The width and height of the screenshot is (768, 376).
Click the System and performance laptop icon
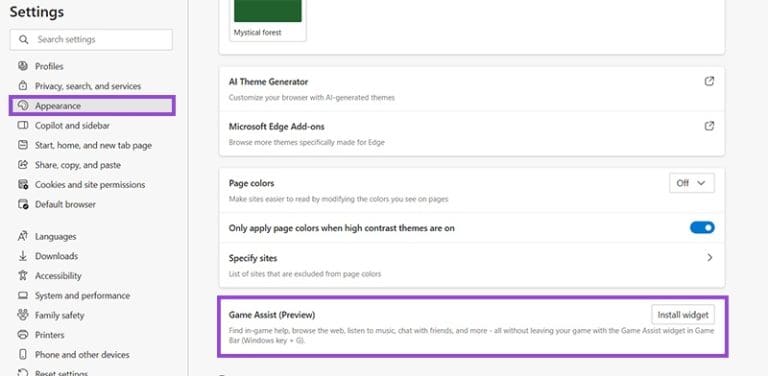[x=23, y=296]
